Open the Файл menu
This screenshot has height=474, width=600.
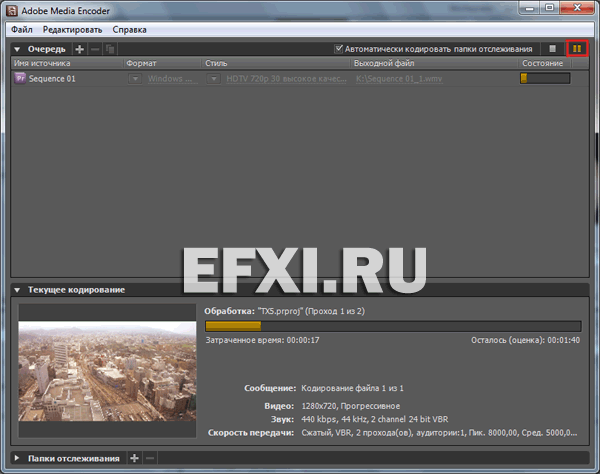click(22, 30)
